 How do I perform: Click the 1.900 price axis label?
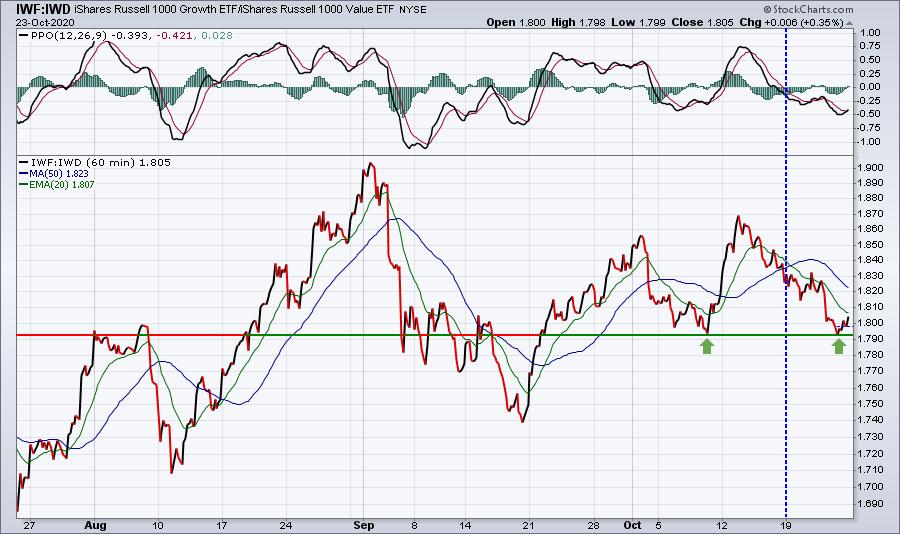[872, 168]
